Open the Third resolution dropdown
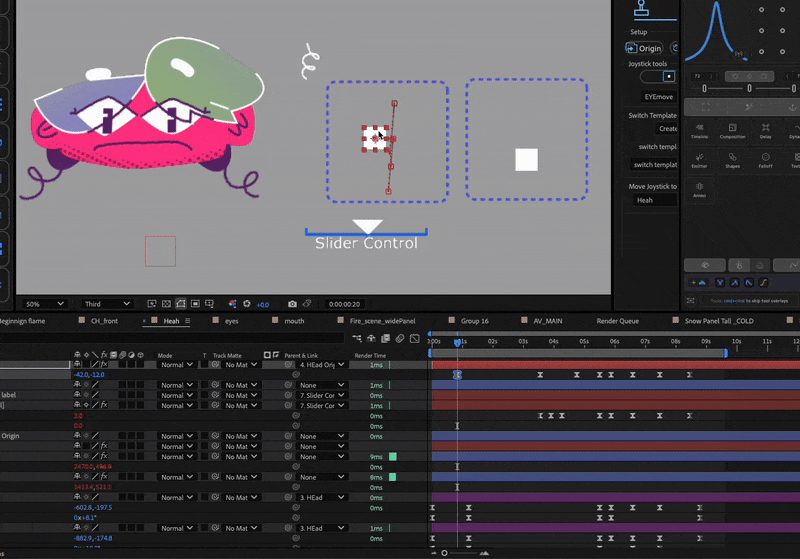This screenshot has width=800, height=559. (106, 304)
